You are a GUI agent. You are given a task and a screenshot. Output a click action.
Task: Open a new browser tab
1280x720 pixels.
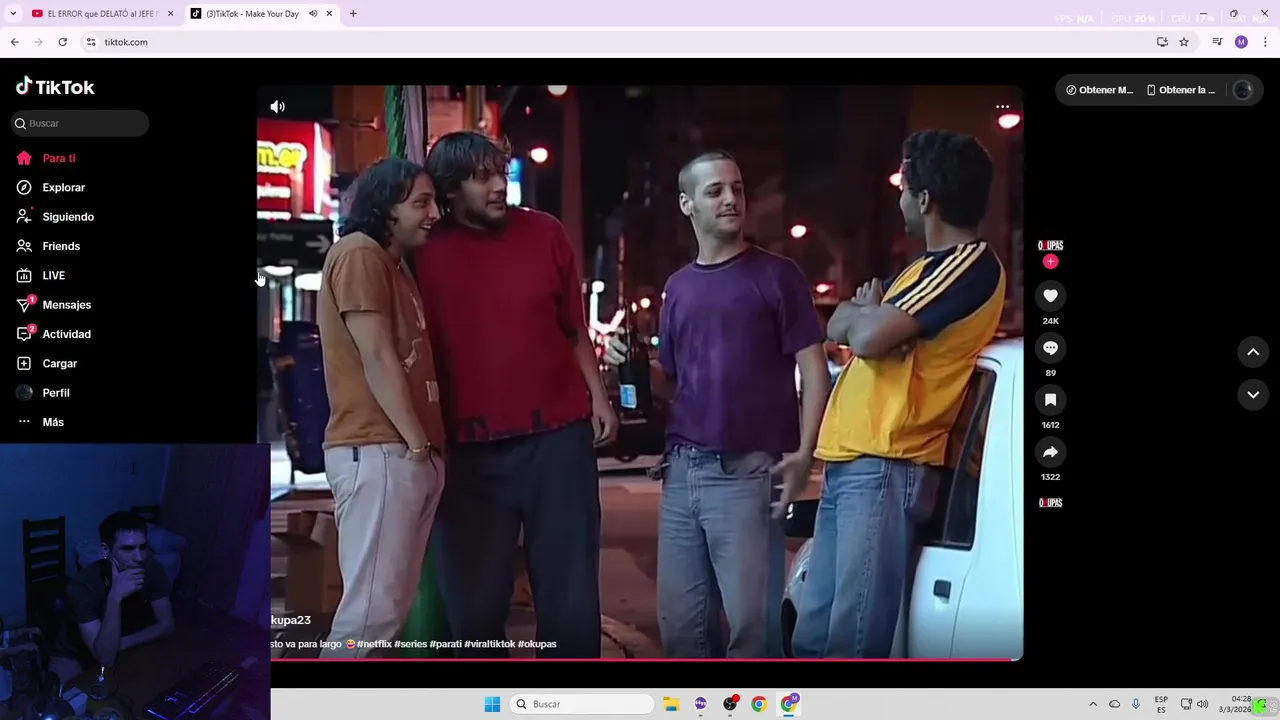(x=353, y=14)
